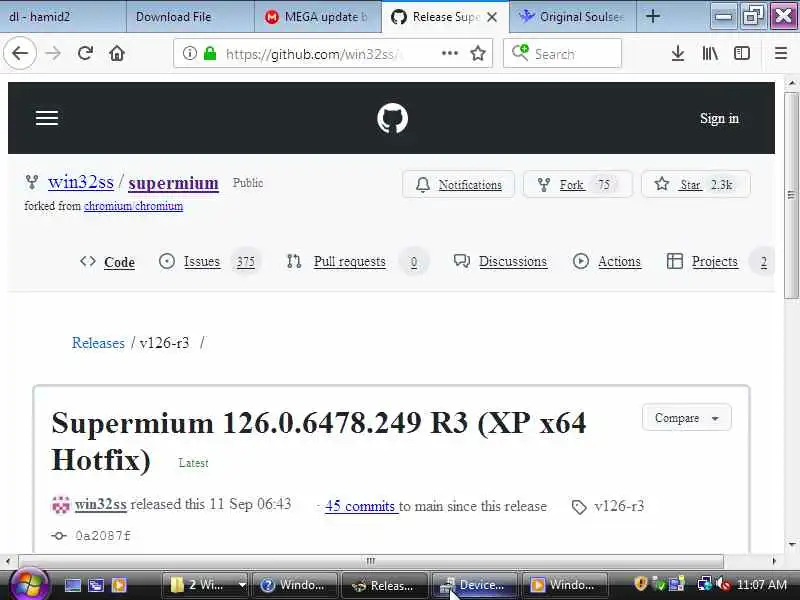This screenshot has height=600, width=800.
Task: Expand the 2 Wi... taskbar group dropdown
Action: (242, 585)
